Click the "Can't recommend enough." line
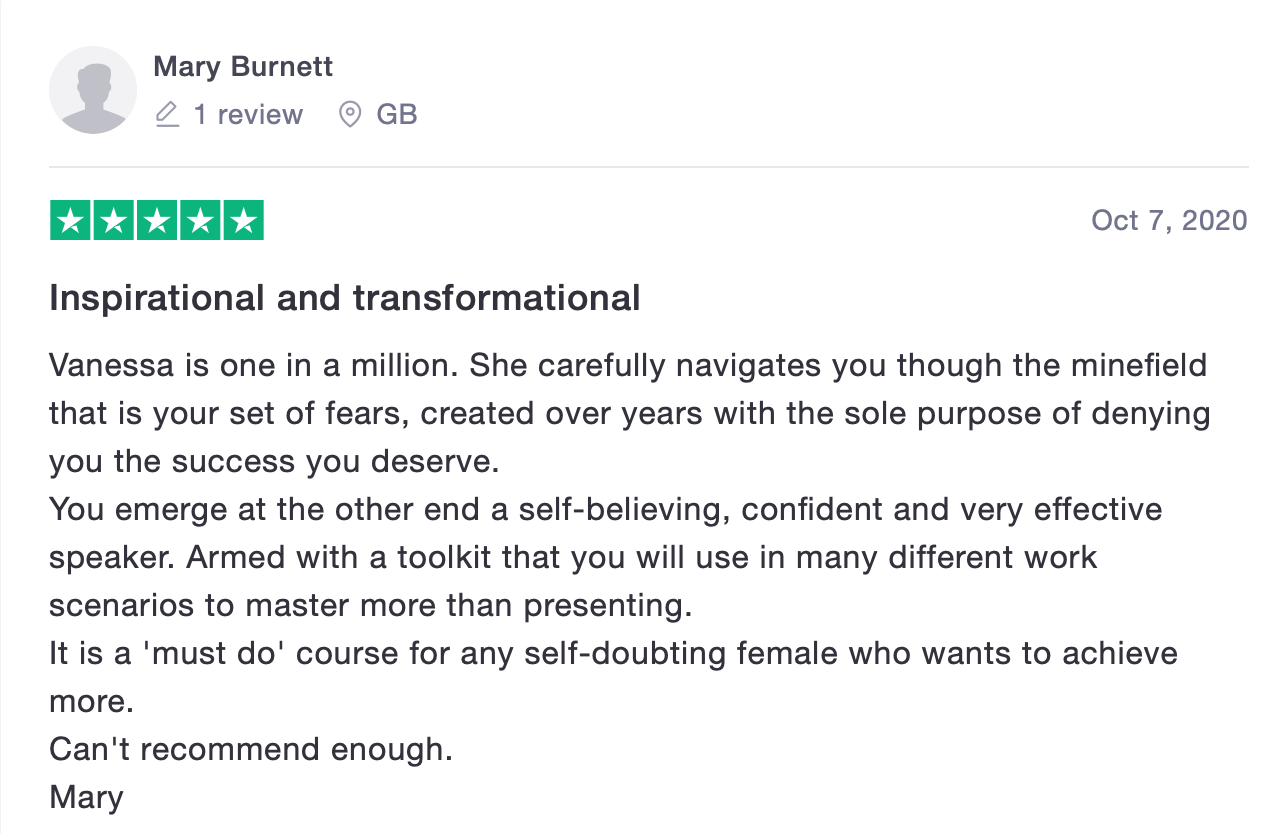 [x=251, y=749]
